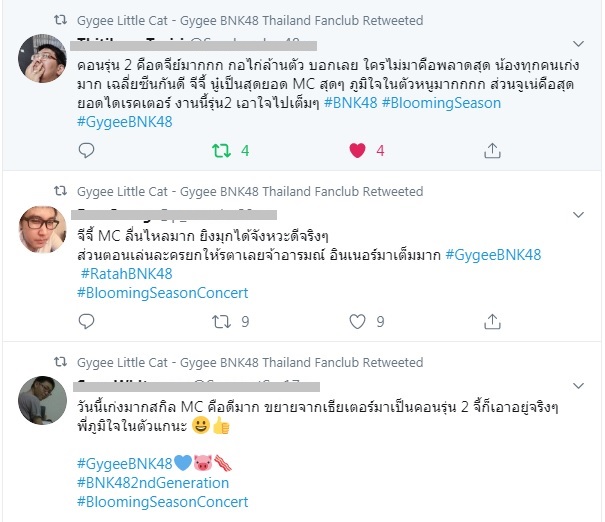Open #BloomingSeason hashtag in first tweet
This screenshot has width=605, height=522.
coord(441,103)
